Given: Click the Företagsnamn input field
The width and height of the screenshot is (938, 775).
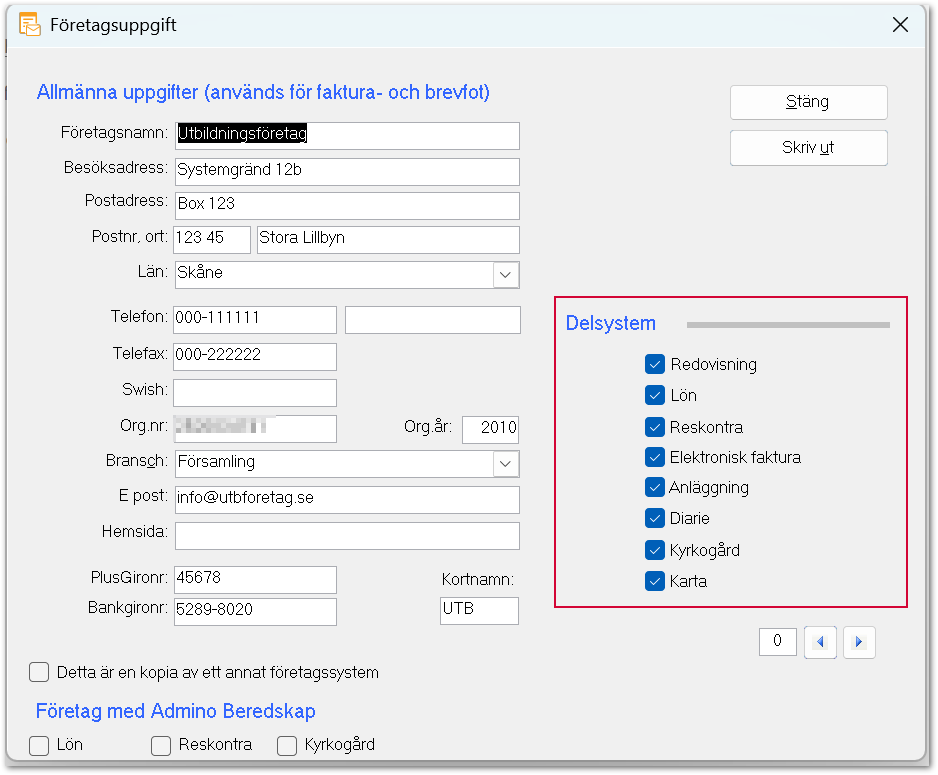Looking at the screenshot, I should point(346,135).
